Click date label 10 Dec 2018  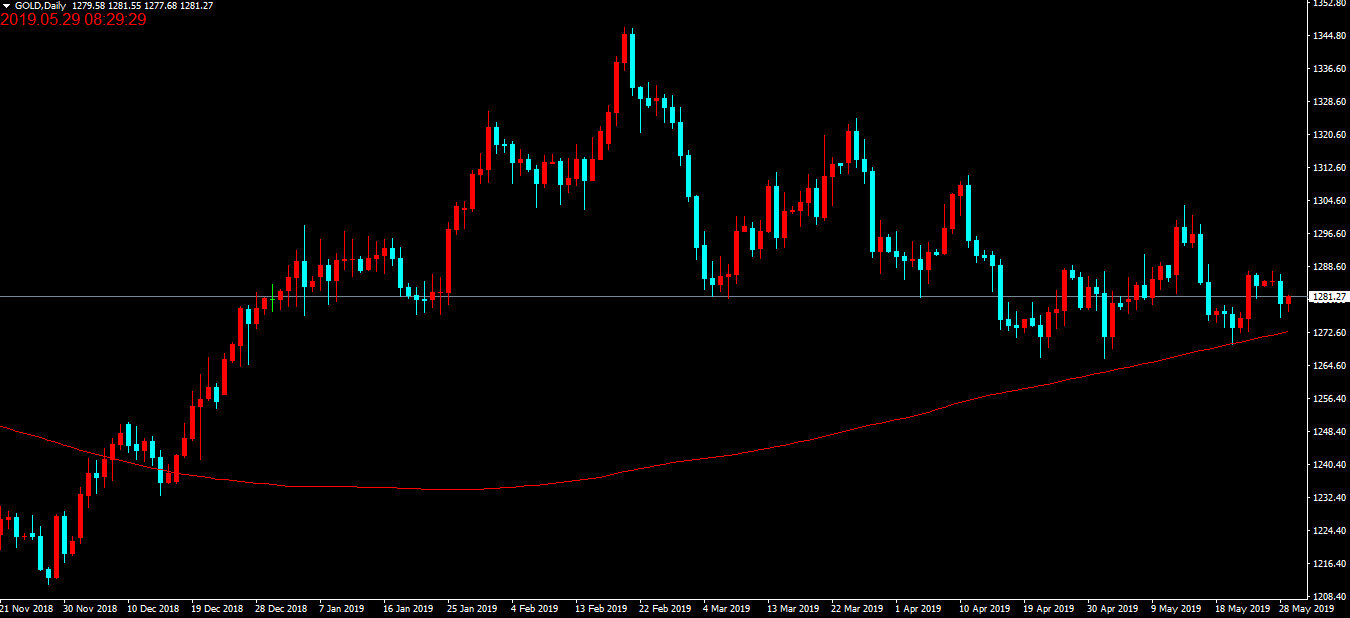pyautogui.click(x=153, y=608)
